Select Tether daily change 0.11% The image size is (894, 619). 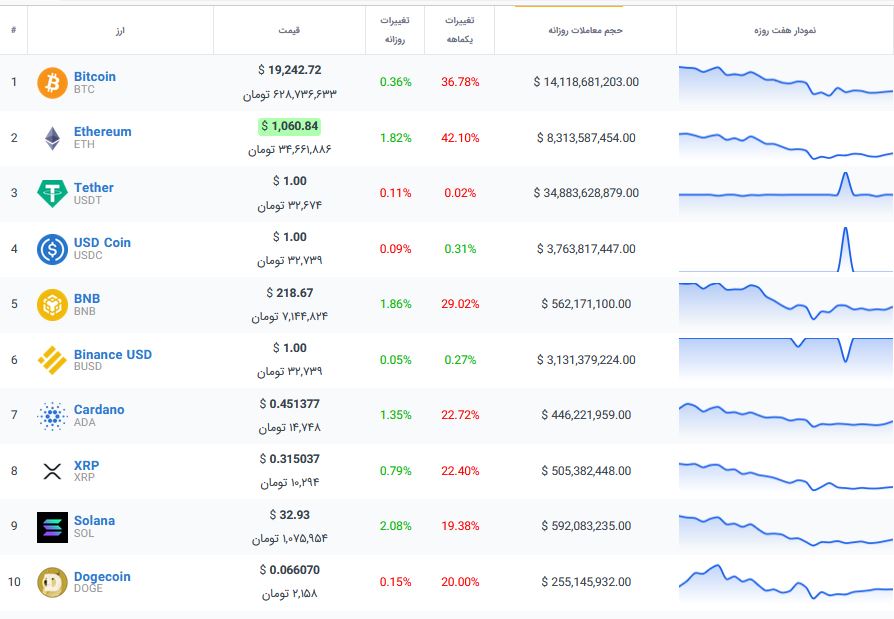[396, 193]
